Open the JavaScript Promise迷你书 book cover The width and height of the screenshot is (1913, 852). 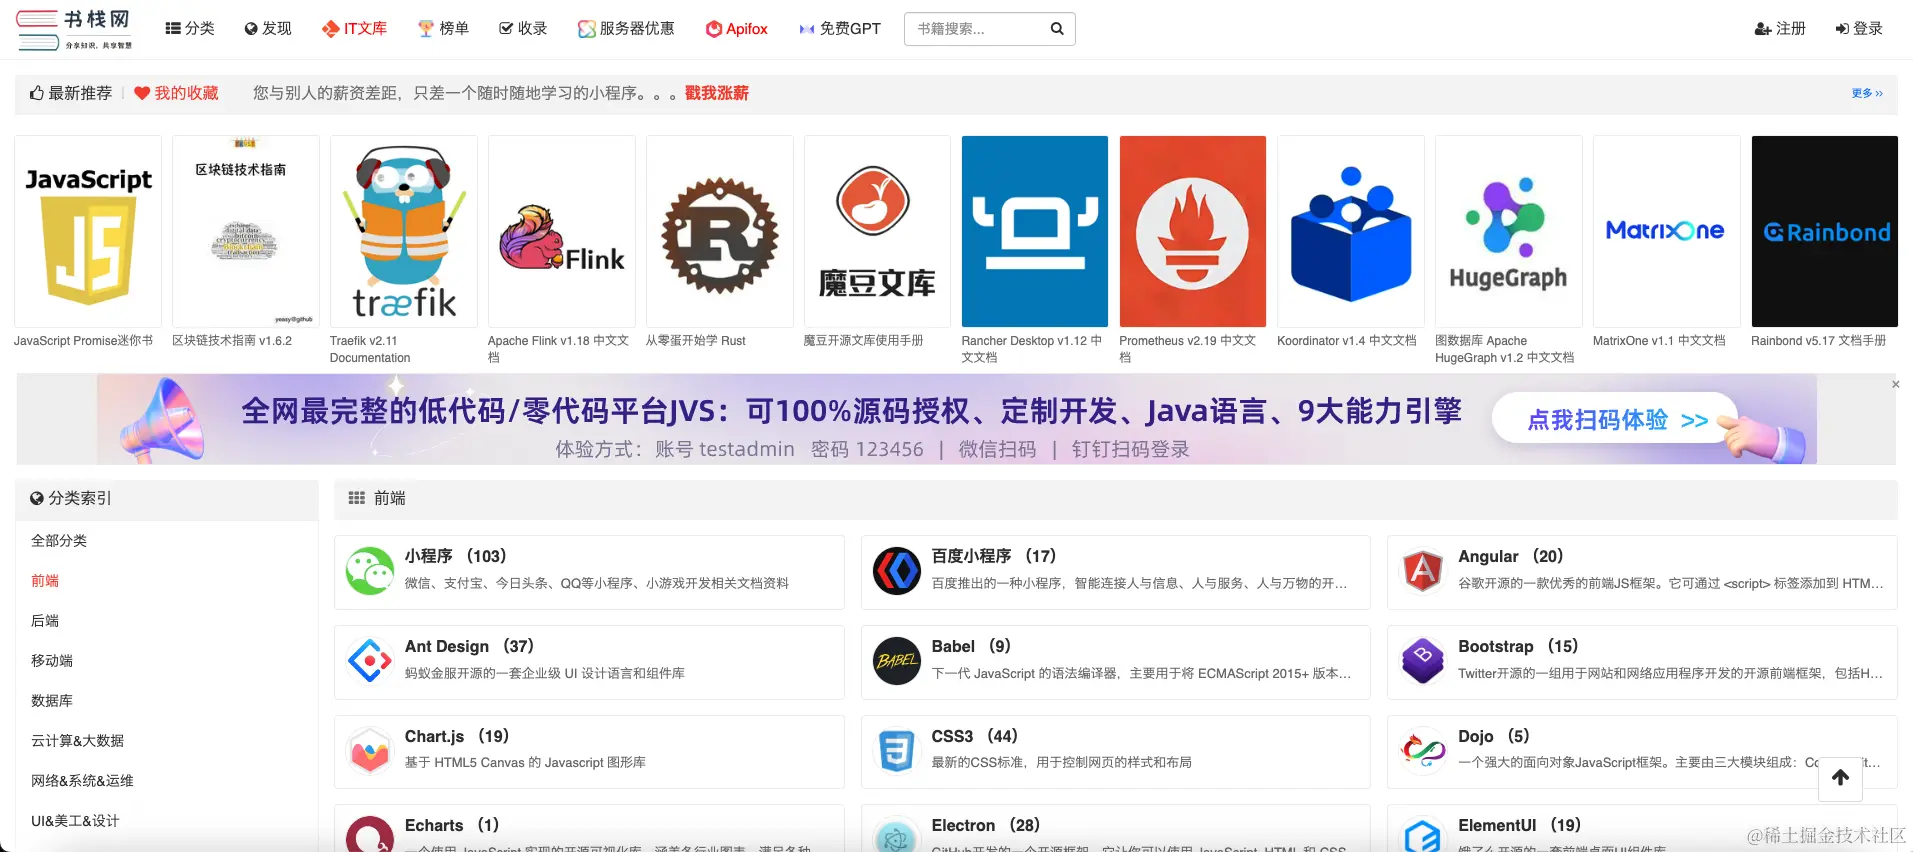(88, 231)
